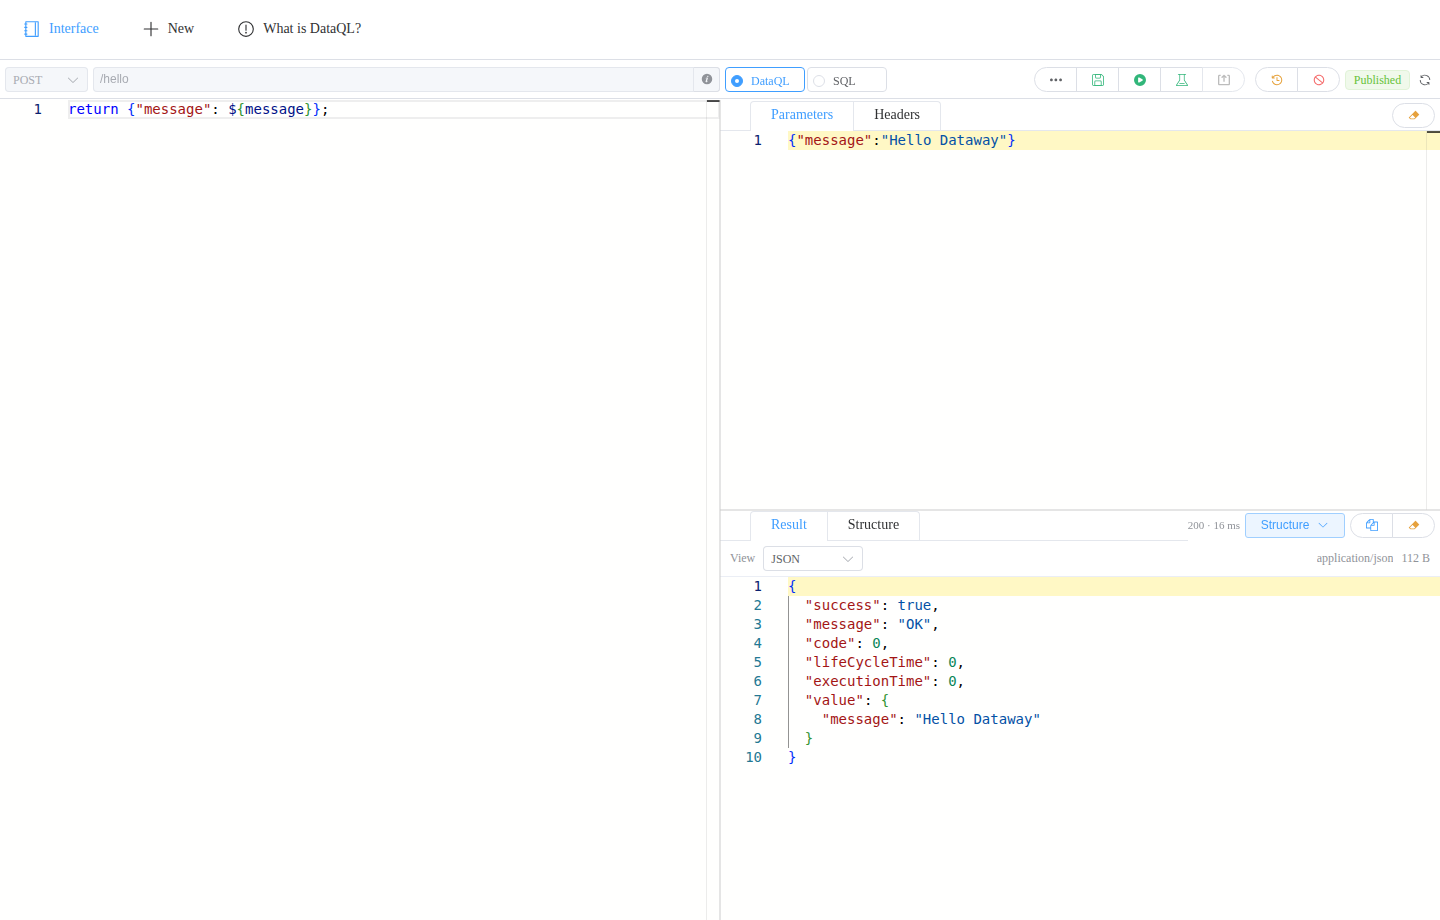
Task: Click the eraser icon in the Result panel
Action: tap(1413, 525)
